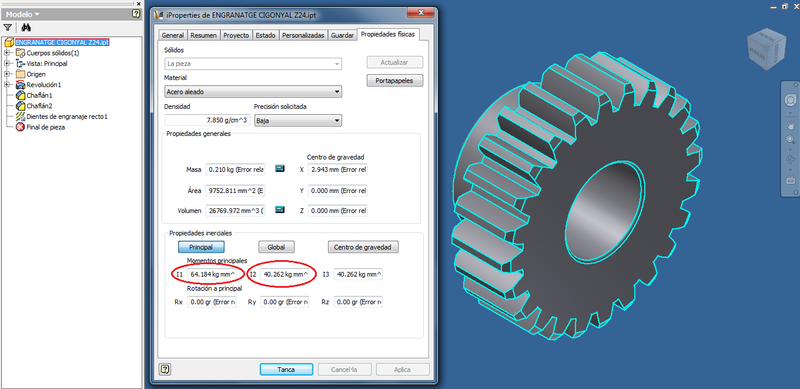Click the I2 principal moment field

point(285,275)
